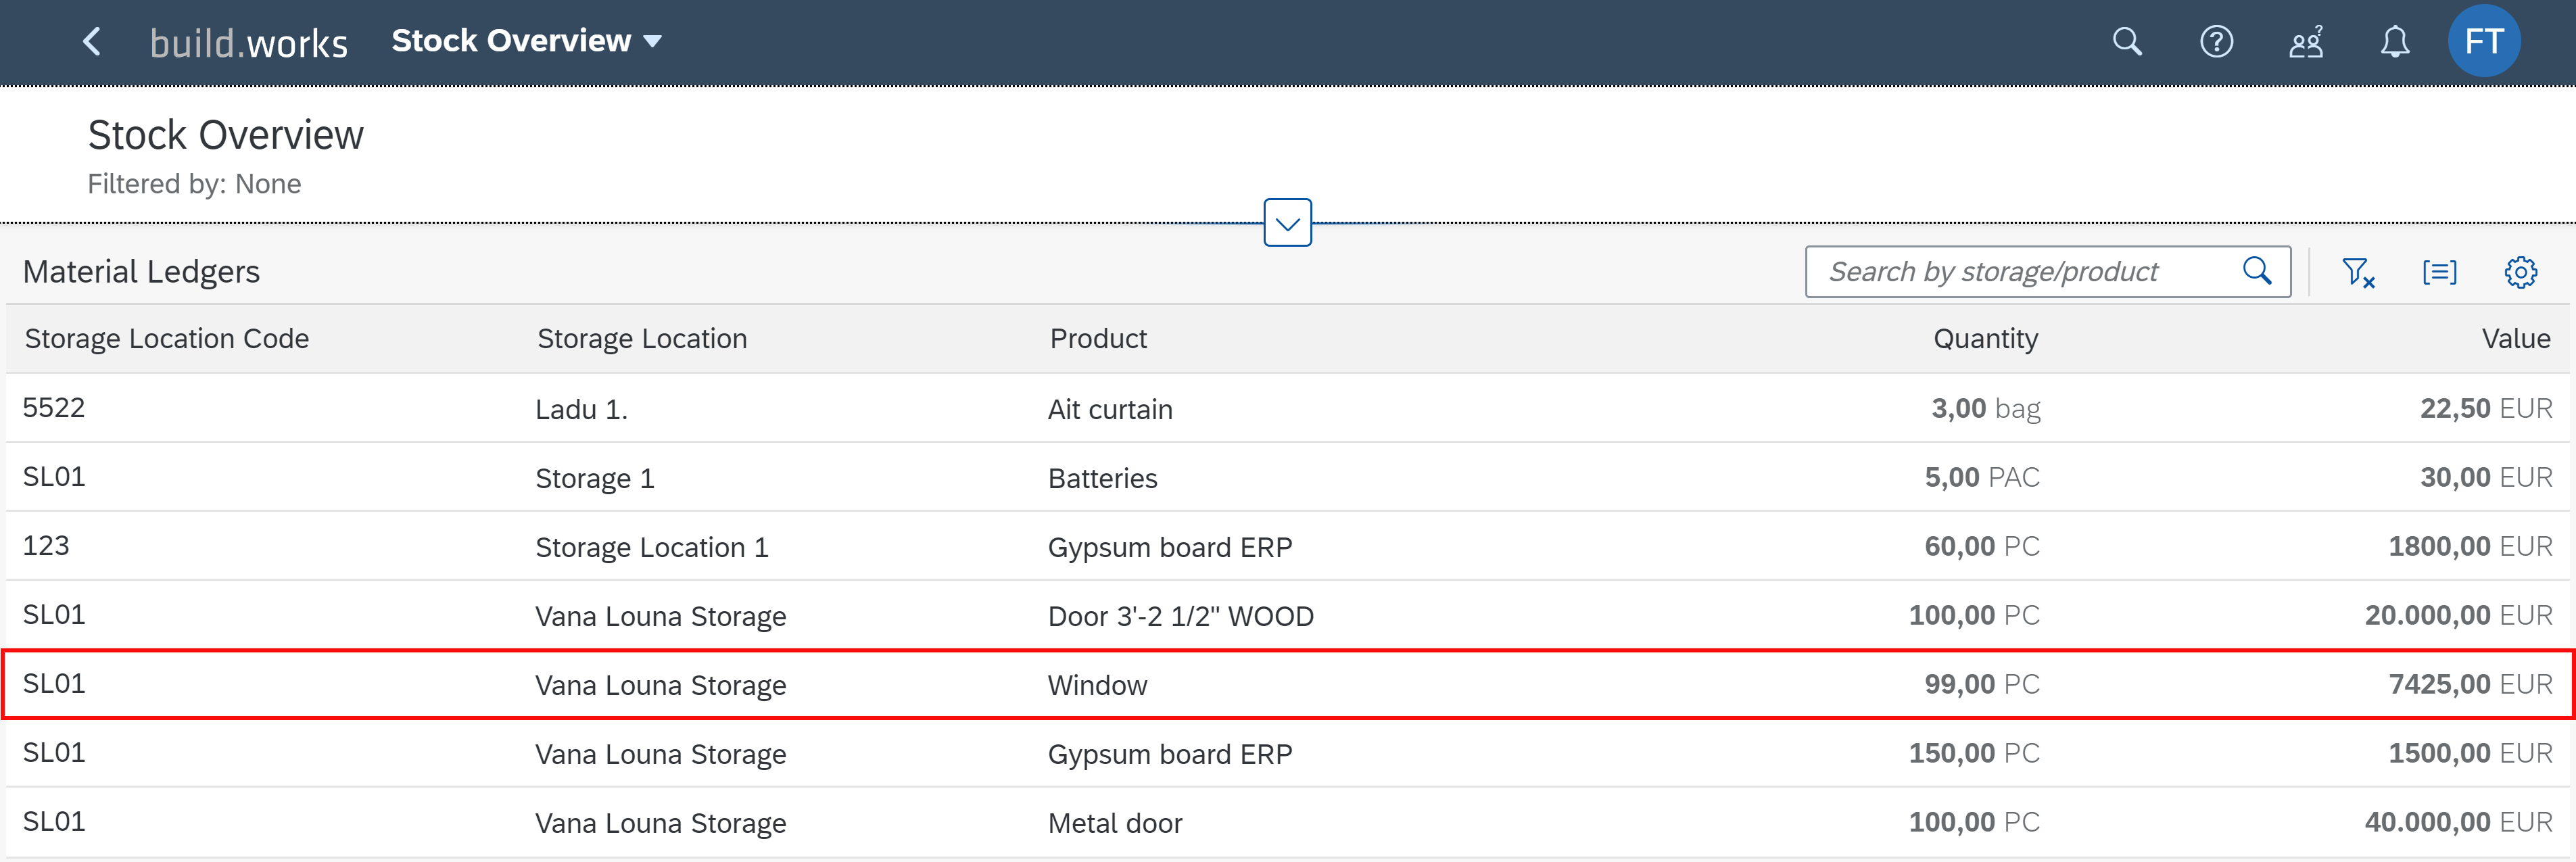Click the Material Ledgers table title
This screenshot has height=862, width=2576.
click(141, 272)
